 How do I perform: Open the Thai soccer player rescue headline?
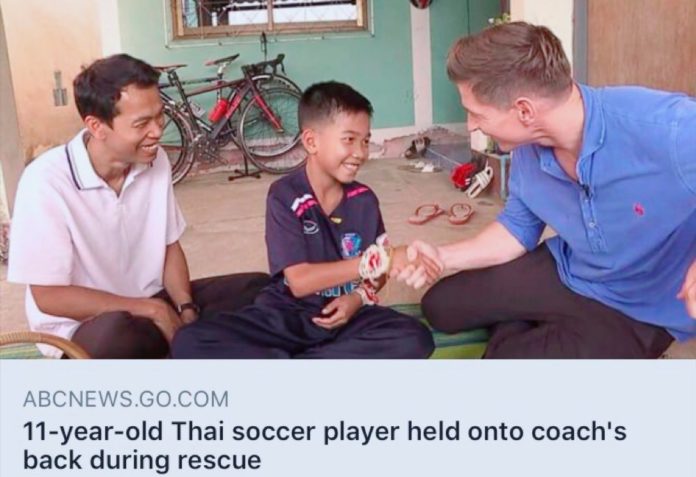click(324, 445)
